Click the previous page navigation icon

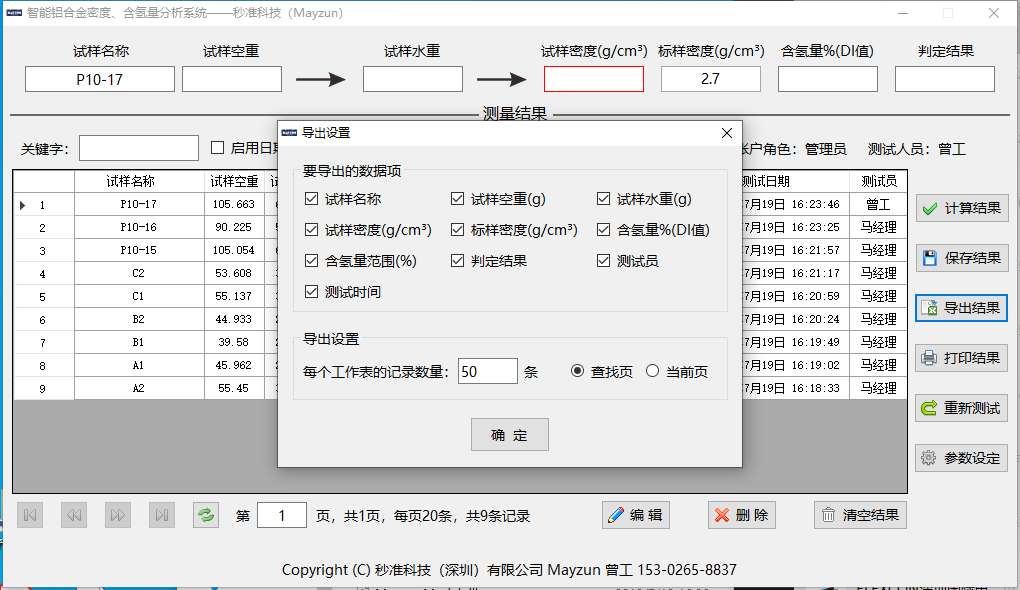(74, 515)
